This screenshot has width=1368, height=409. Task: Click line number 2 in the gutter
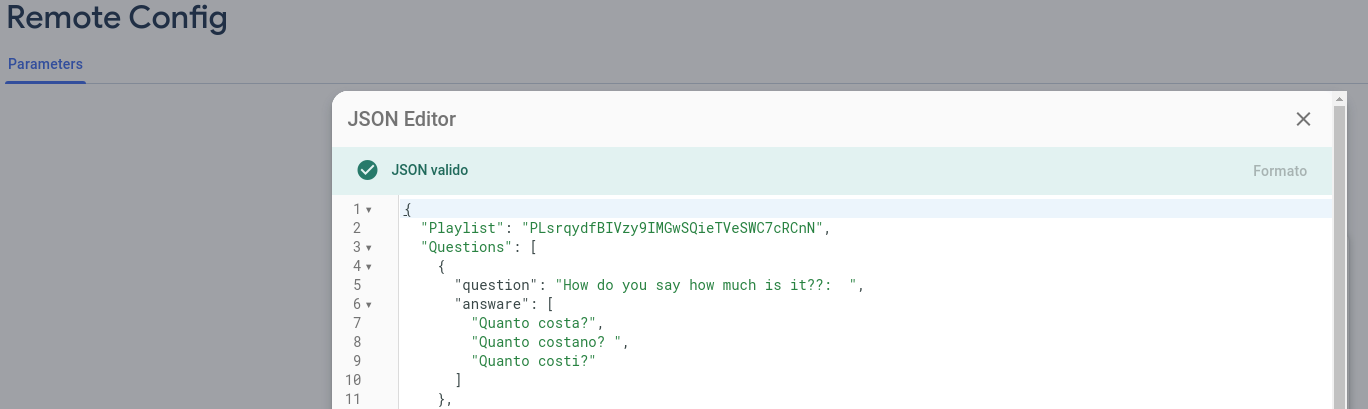click(356, 228)
